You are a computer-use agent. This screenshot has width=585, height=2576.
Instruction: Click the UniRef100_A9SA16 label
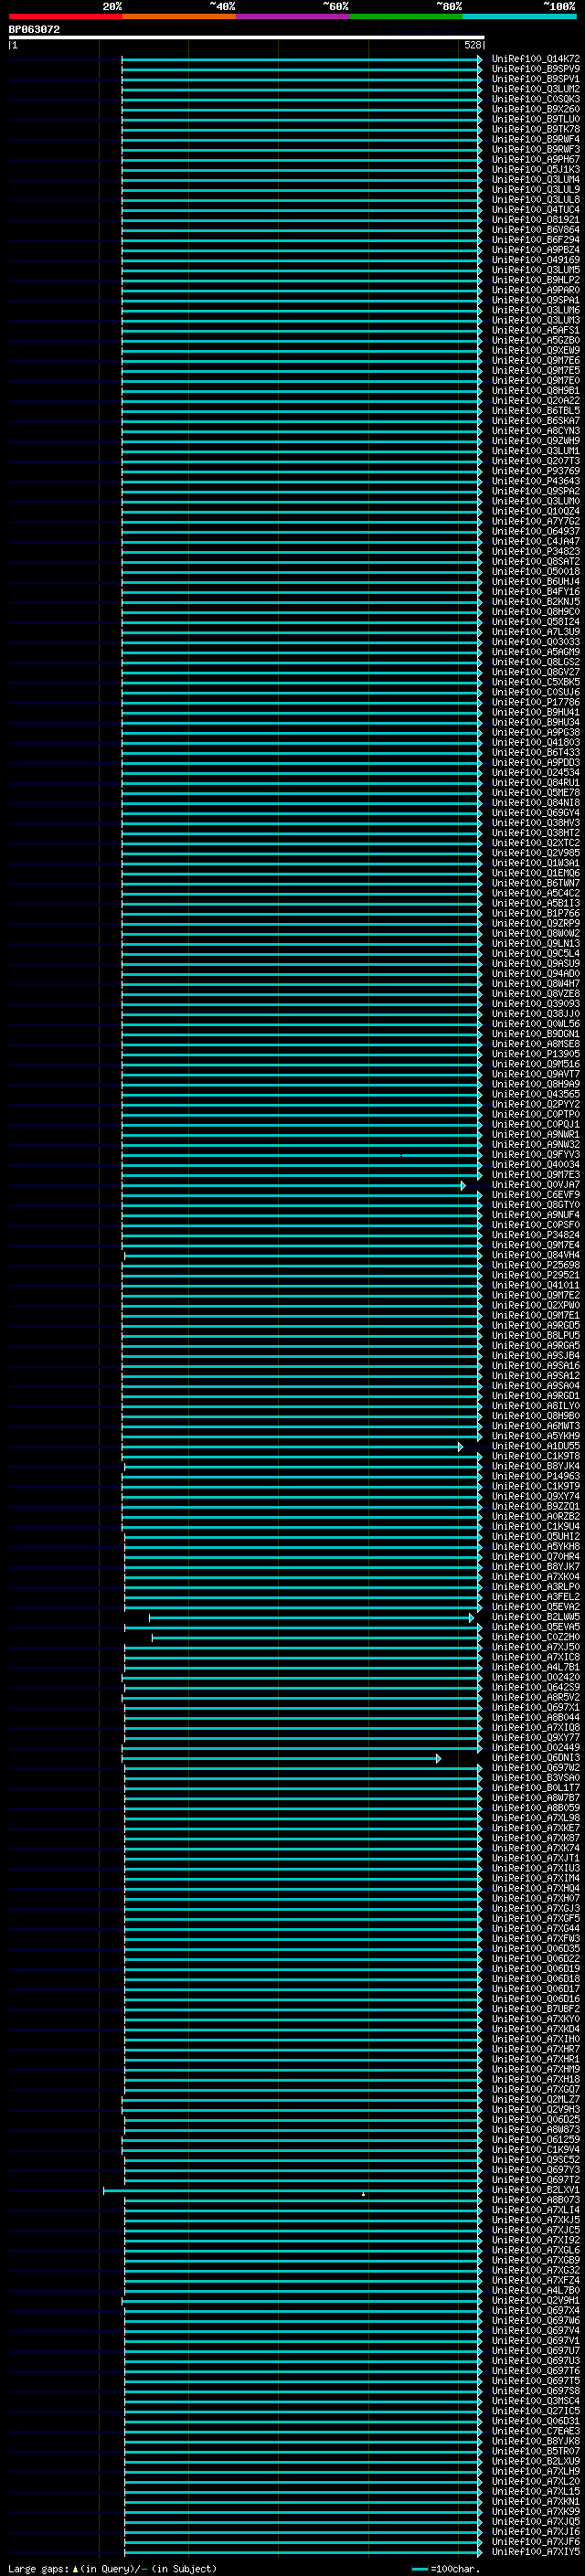pyautogui.click(x=536, y=1366)
